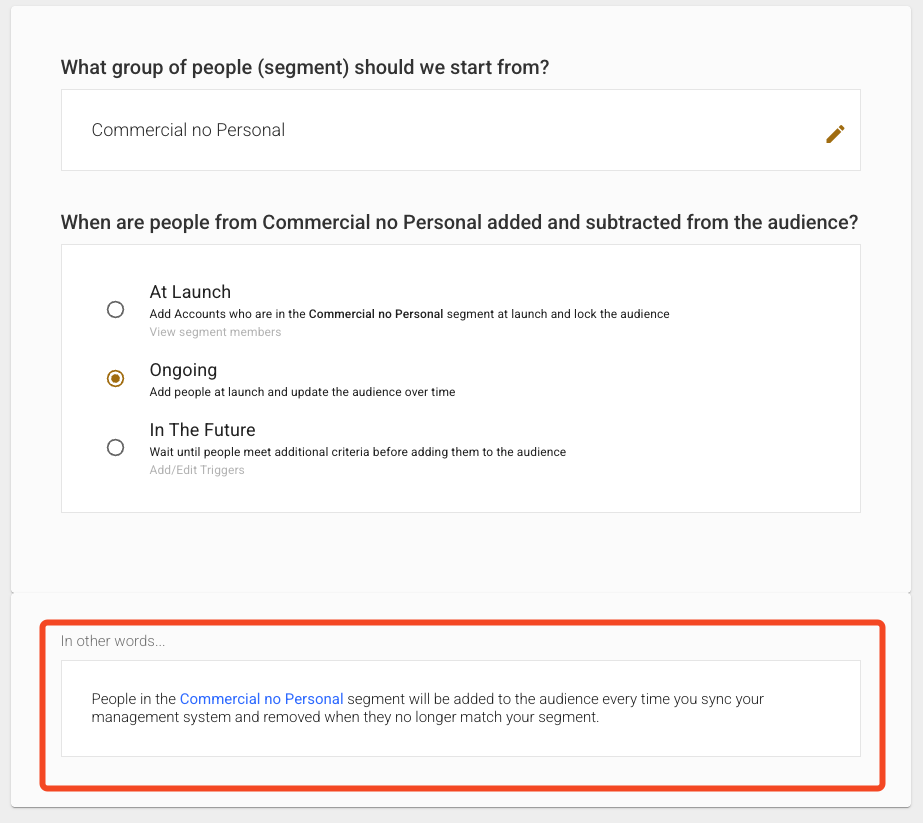Open the Add/Edit Triggers link
Viewport: 923px width, 823px height.
(x=197, y=470)
